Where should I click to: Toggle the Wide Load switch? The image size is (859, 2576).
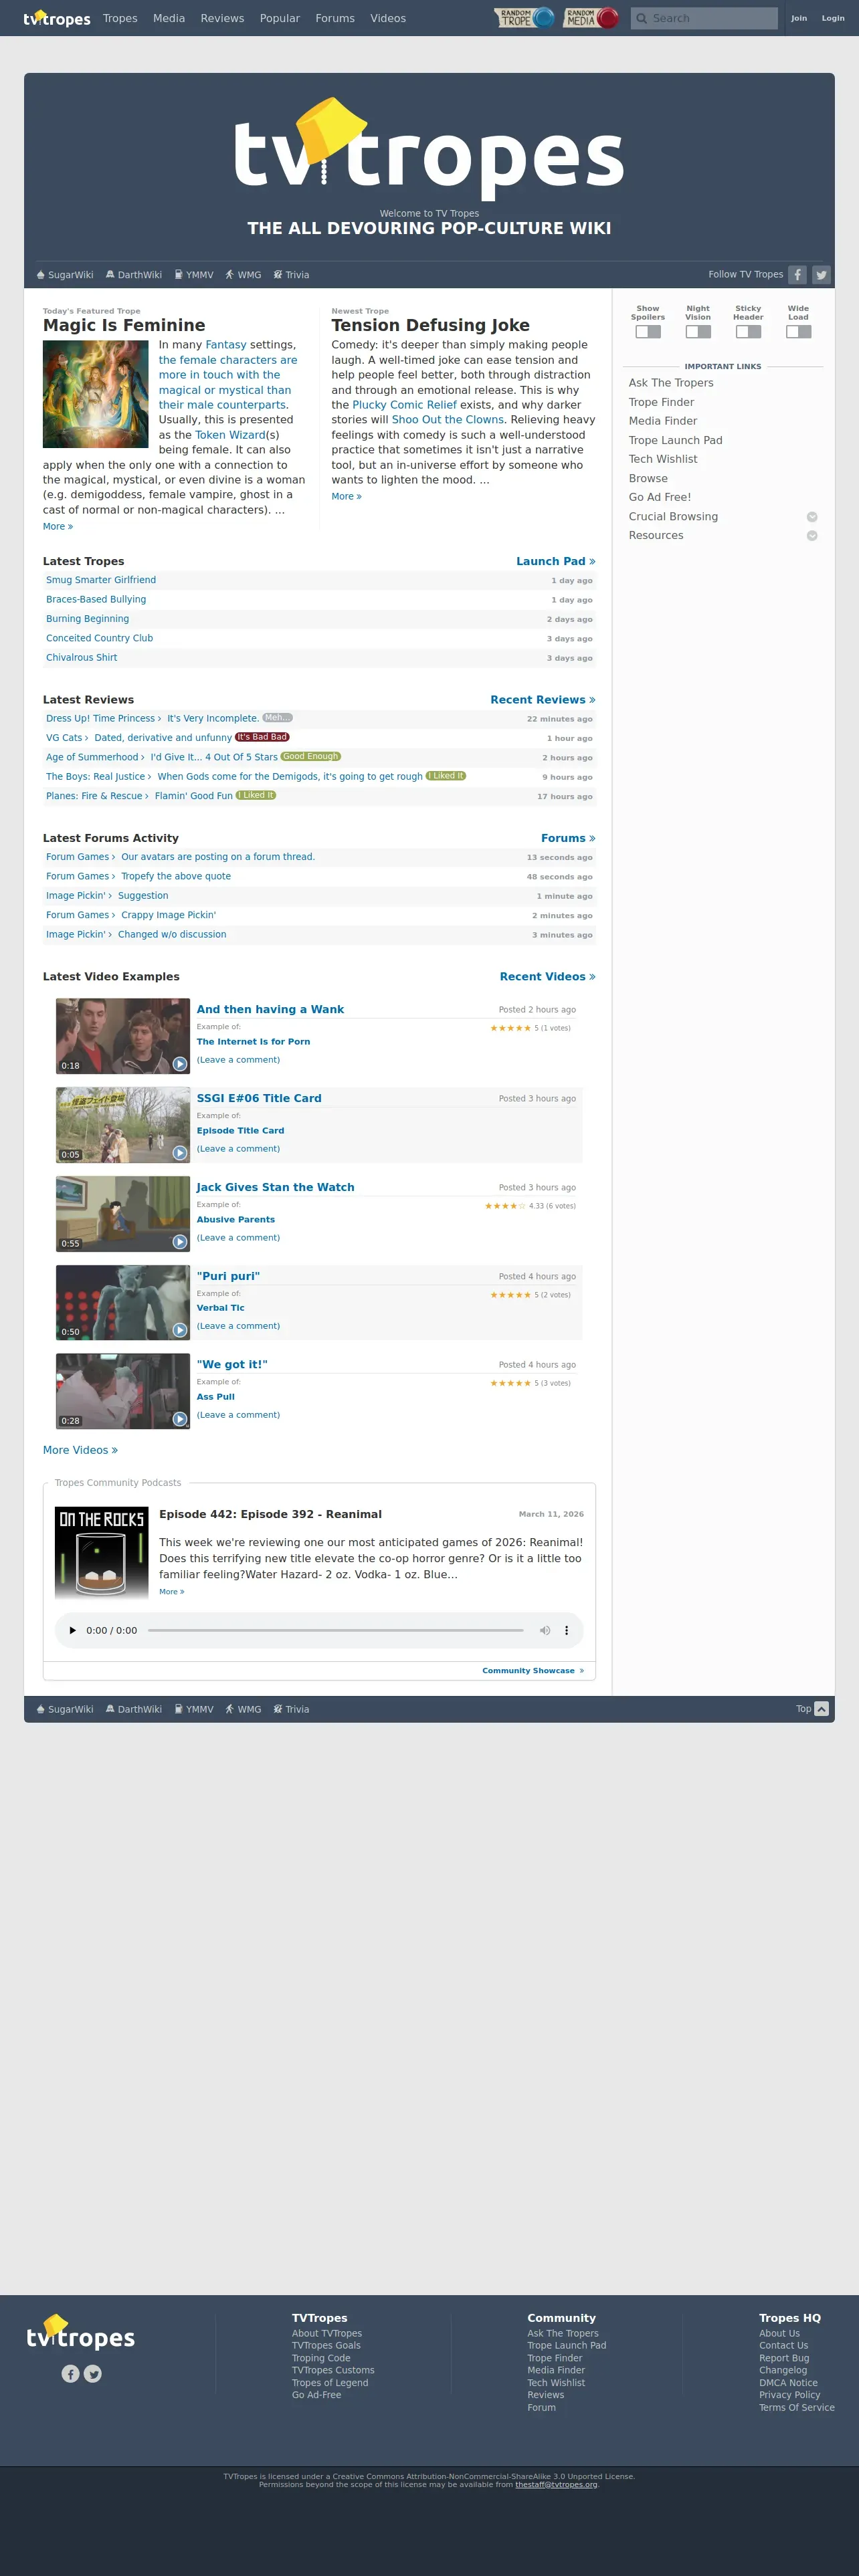(798, 332)
